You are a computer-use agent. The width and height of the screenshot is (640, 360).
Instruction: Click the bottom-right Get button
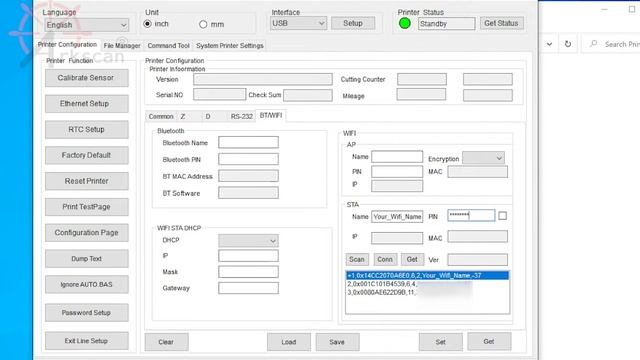click(x=489, y=342)
